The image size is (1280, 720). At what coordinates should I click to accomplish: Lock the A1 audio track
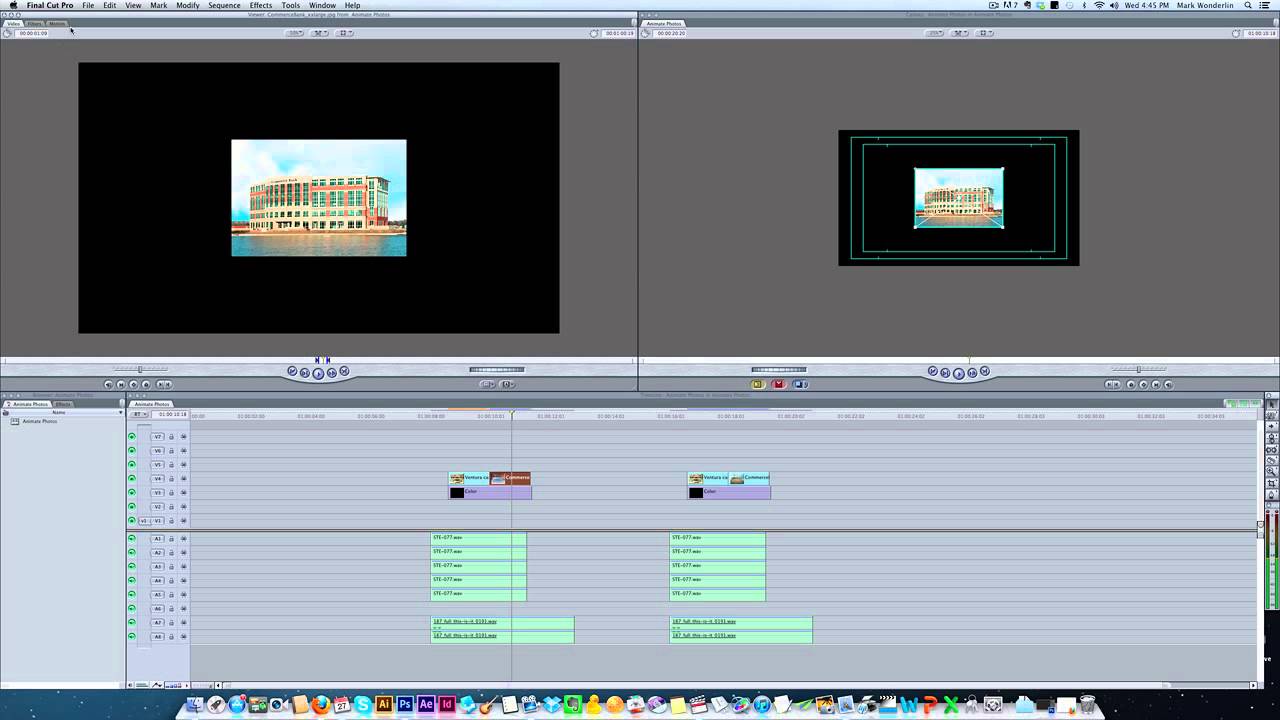[171, 539]
